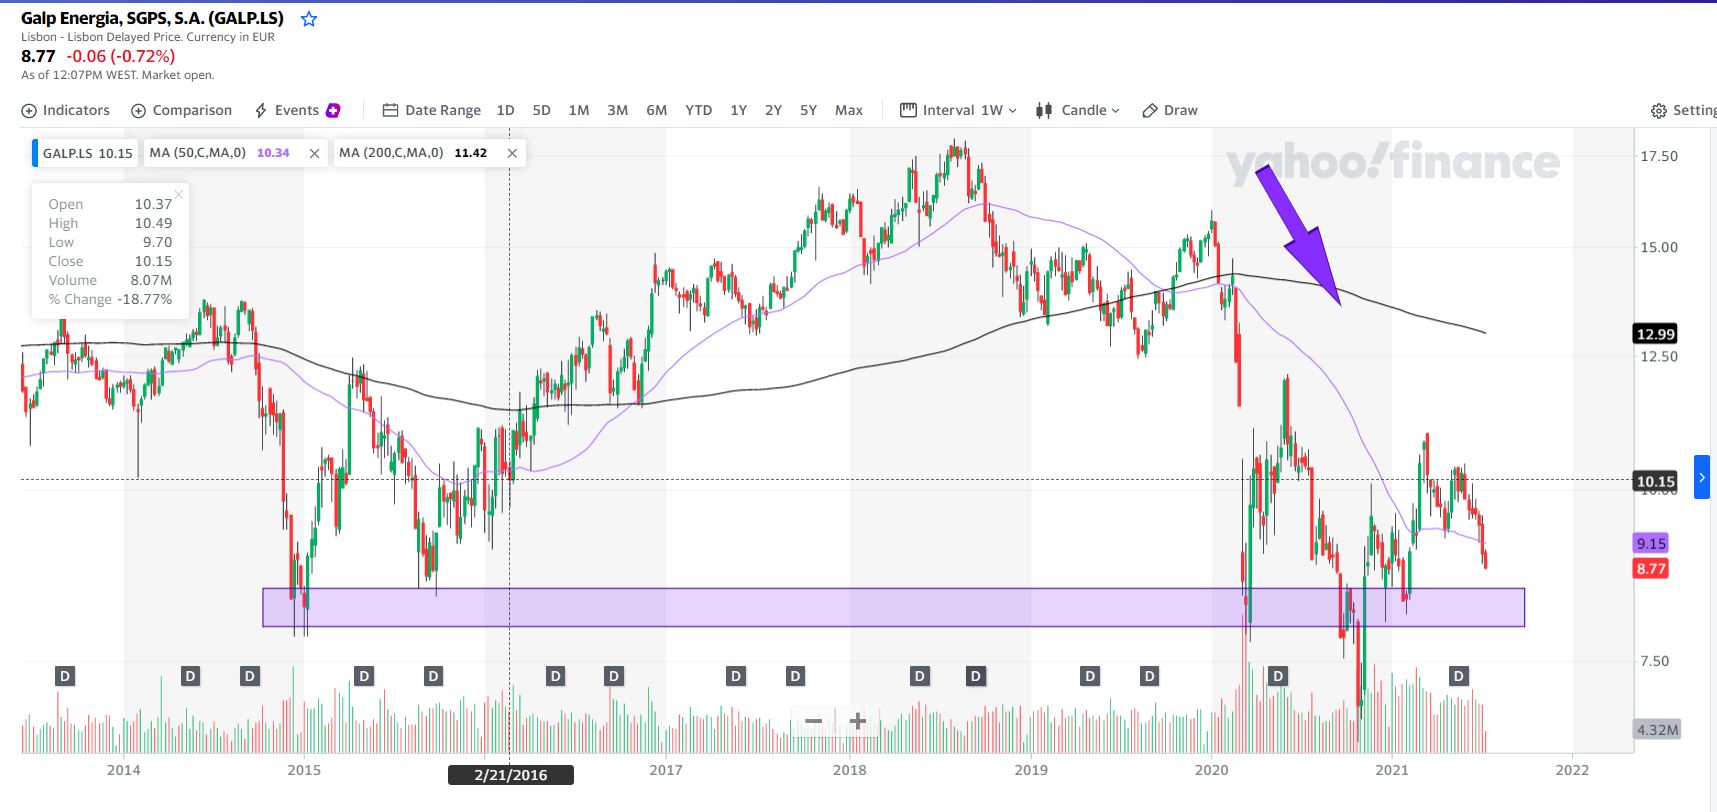The image size is (1717, 812).
Task: Remove the MA 50 indicator
Action: 314,153
